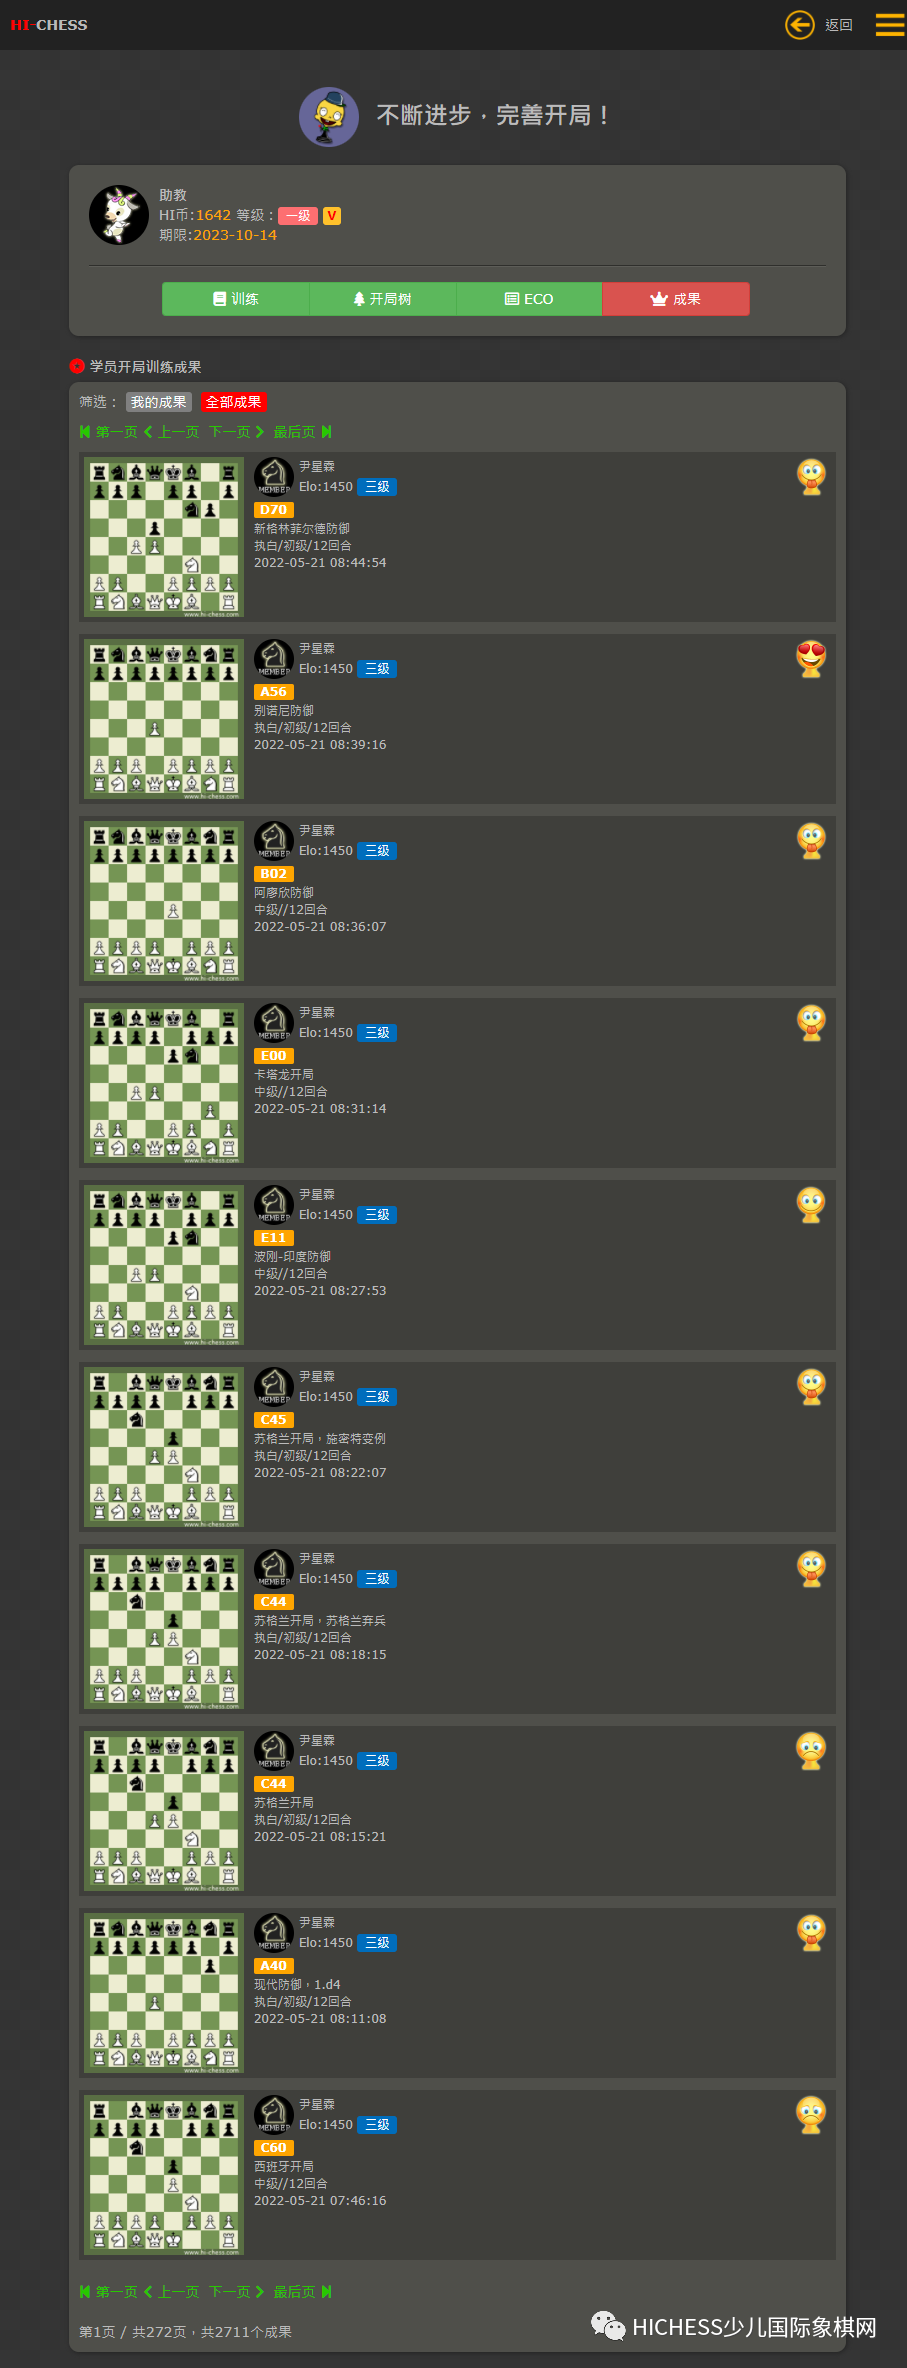Open the ECO tab

[x=529, y=299]
